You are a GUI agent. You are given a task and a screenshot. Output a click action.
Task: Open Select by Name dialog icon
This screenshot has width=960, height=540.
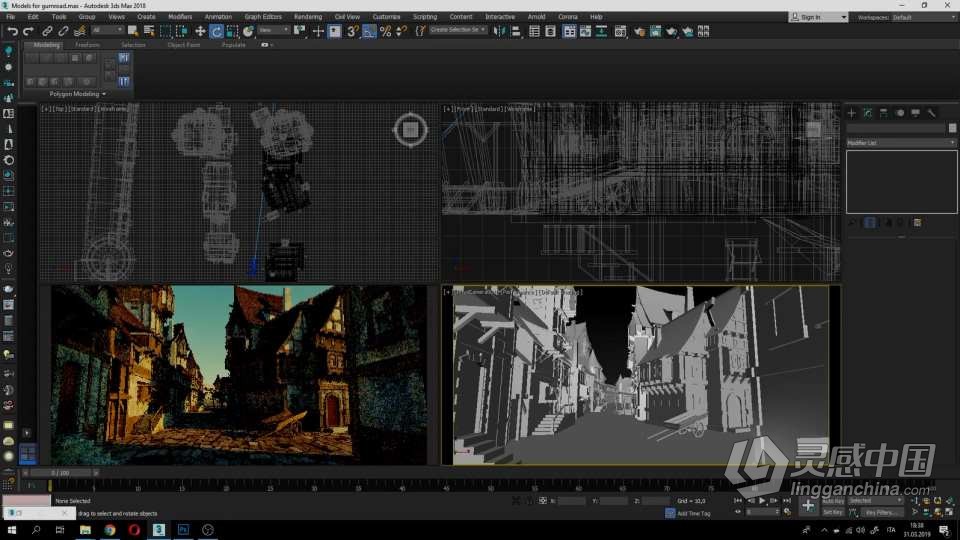[149, 31]
